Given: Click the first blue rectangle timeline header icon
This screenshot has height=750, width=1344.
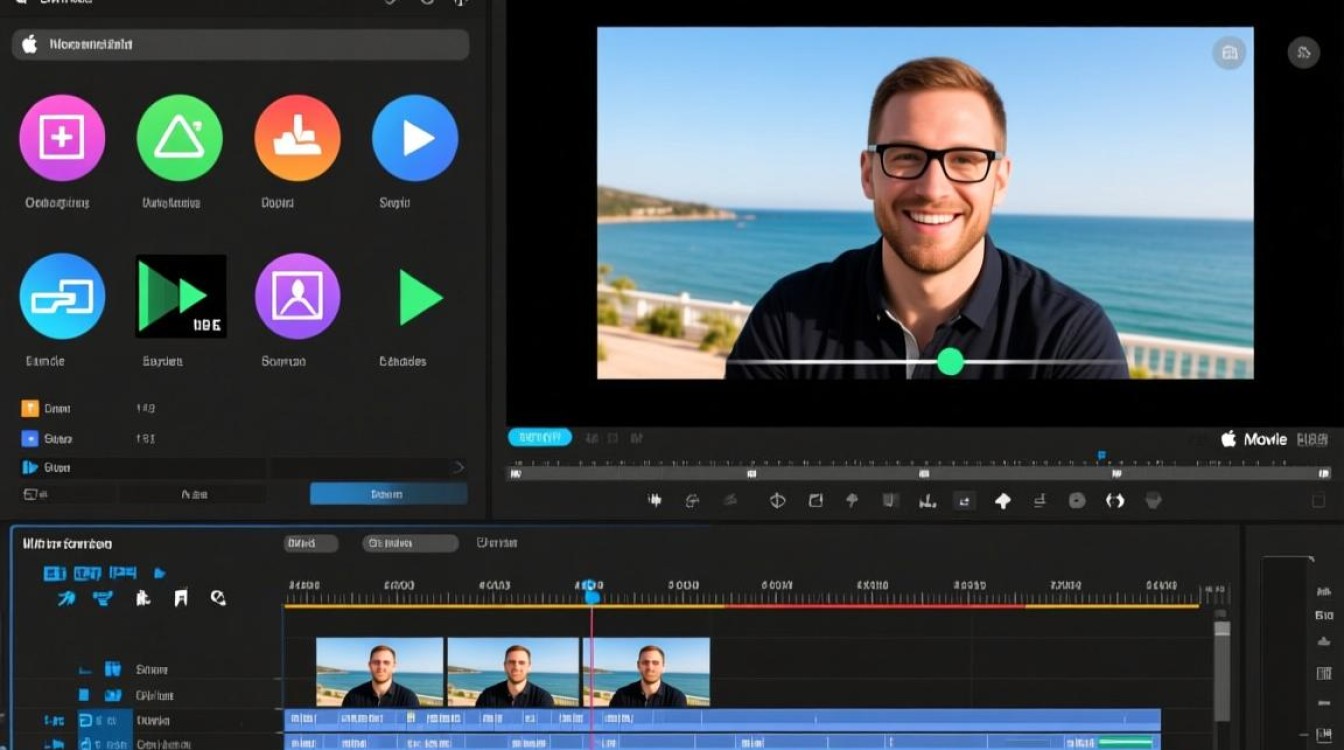Looking at the screenshot, I should [x=54, y=573].
